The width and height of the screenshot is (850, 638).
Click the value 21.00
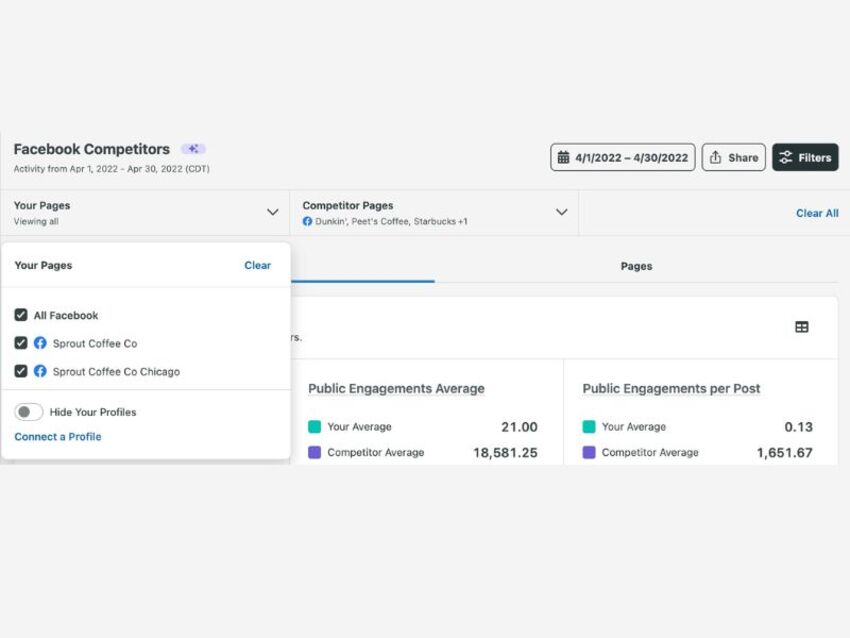[x=519, y=427]
